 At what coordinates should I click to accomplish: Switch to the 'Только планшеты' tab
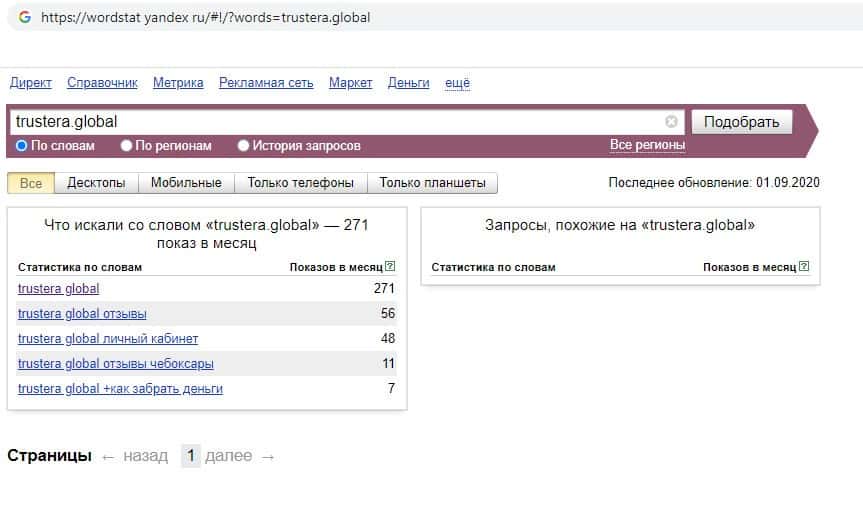[x=432, y=183]
